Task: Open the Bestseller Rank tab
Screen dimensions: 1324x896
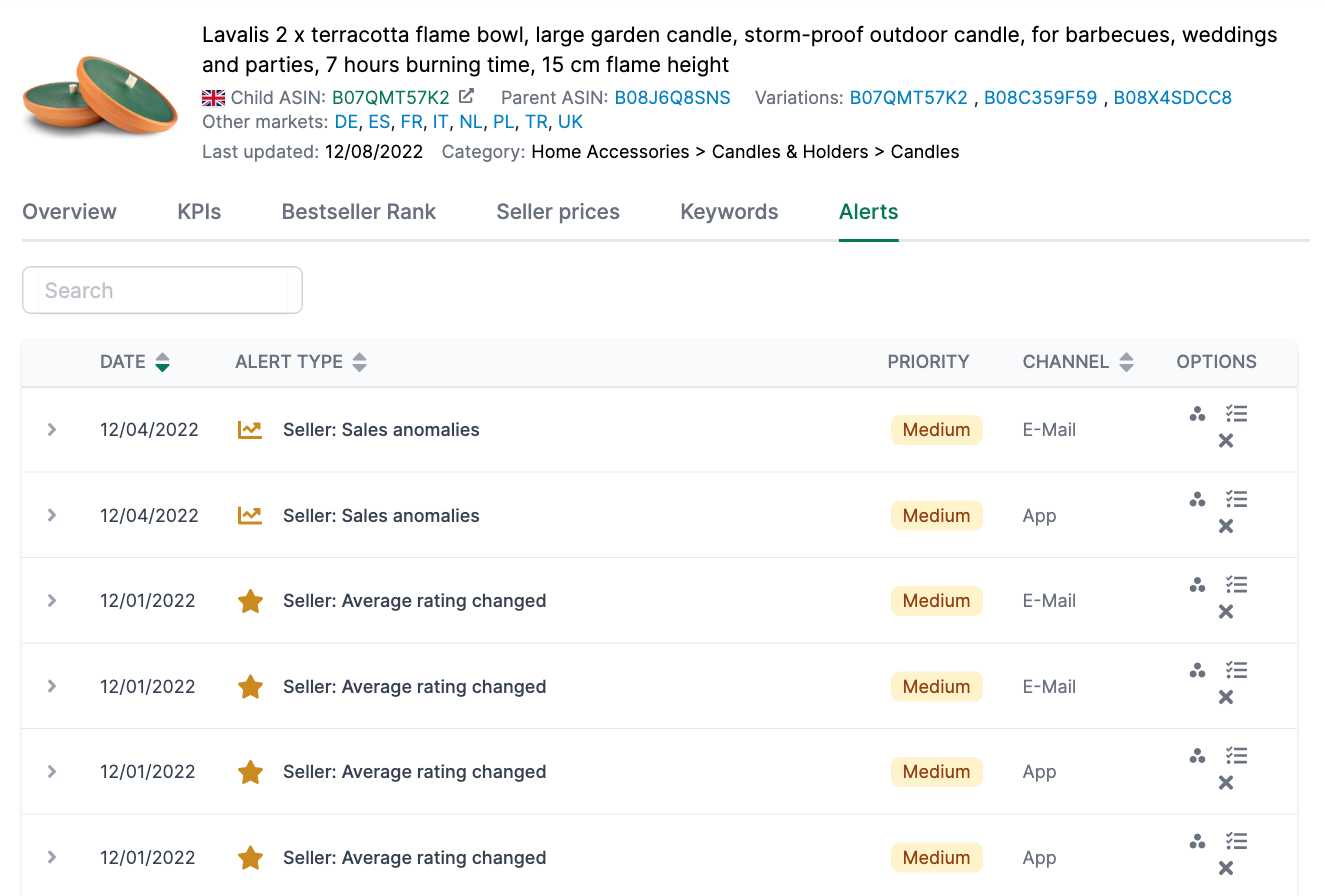Action: 358,212
